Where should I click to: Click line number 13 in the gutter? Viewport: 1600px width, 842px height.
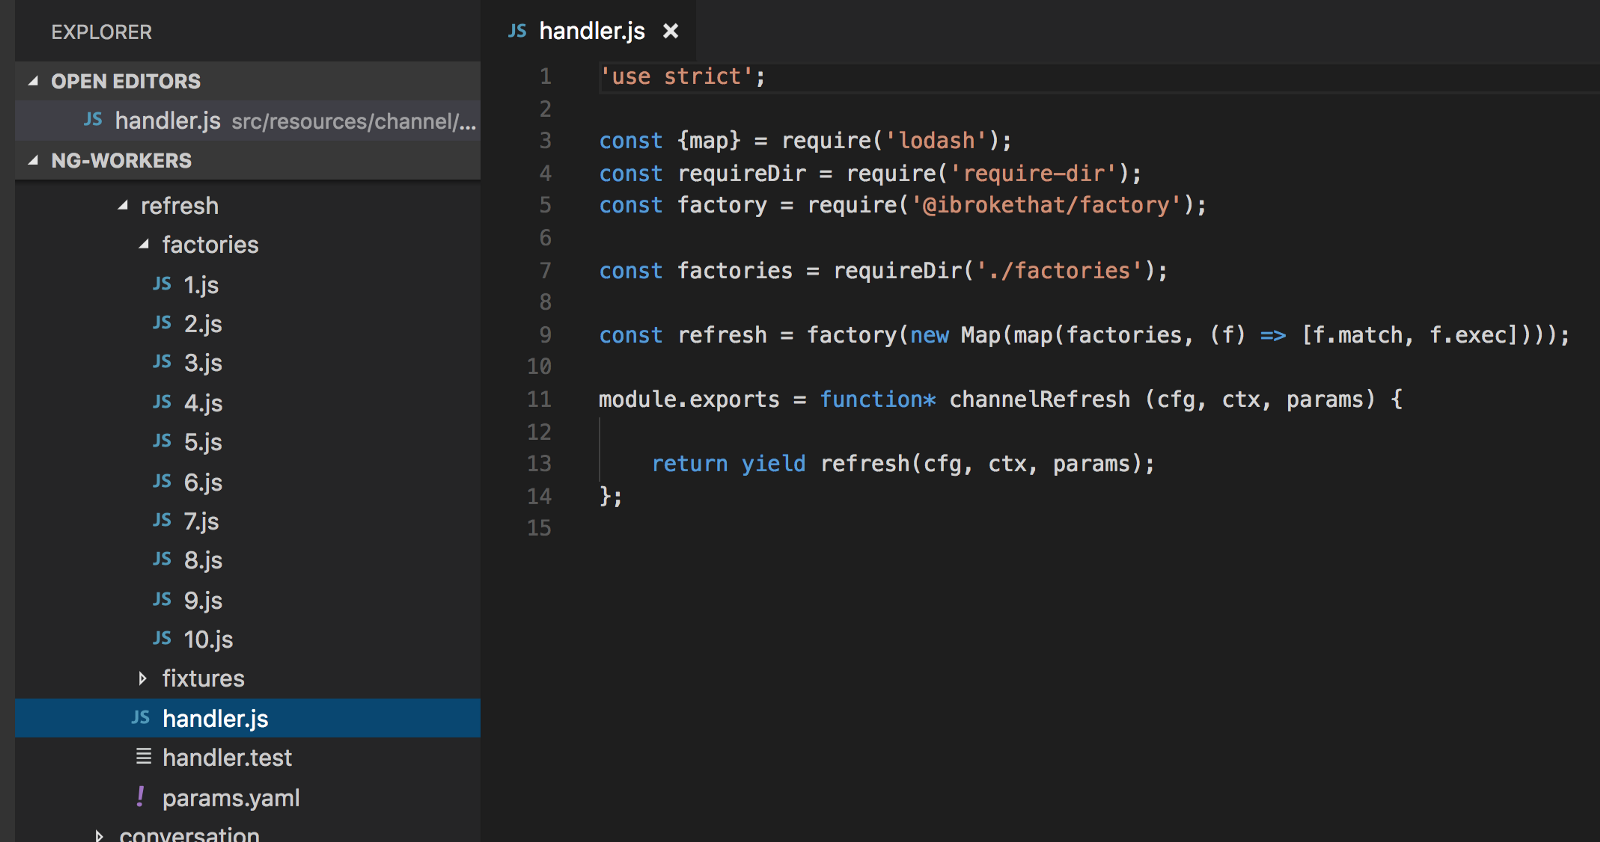tap(539, 463)
